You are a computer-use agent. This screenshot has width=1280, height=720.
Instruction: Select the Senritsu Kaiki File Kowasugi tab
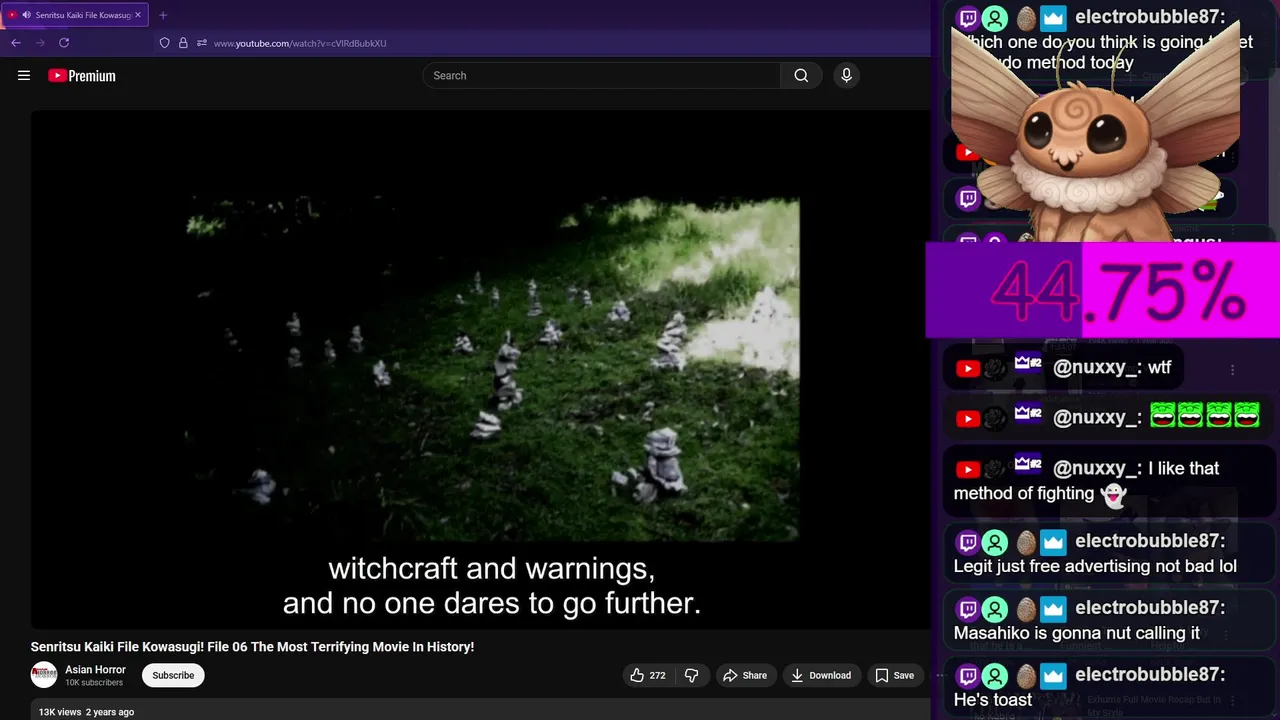coord(76,15)
